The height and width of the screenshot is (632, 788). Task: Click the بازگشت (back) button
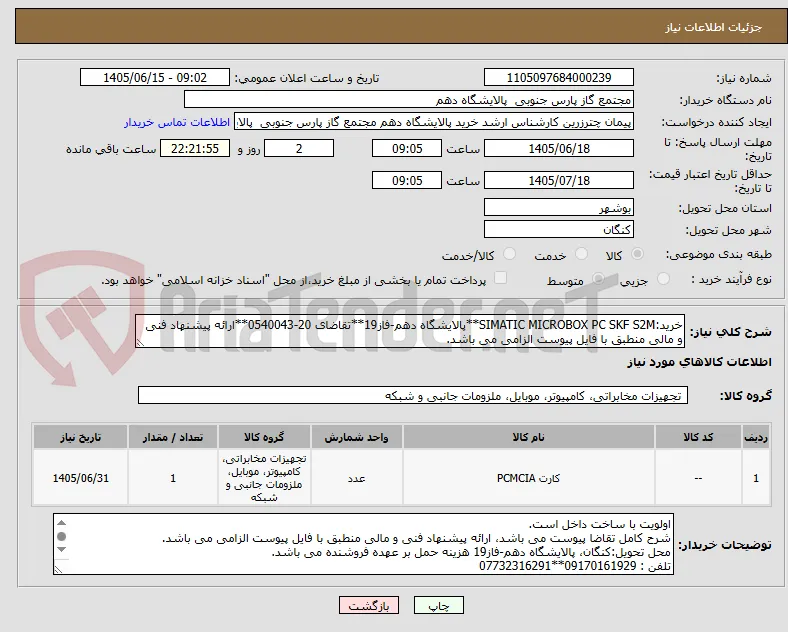[369, 605]
